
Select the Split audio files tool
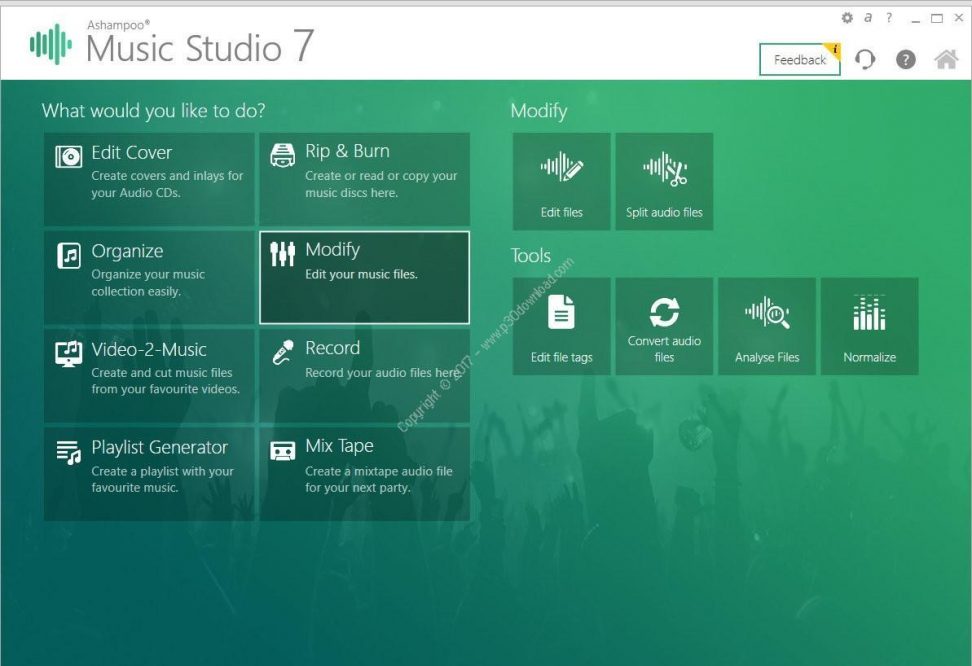click(x=664, y=181)
